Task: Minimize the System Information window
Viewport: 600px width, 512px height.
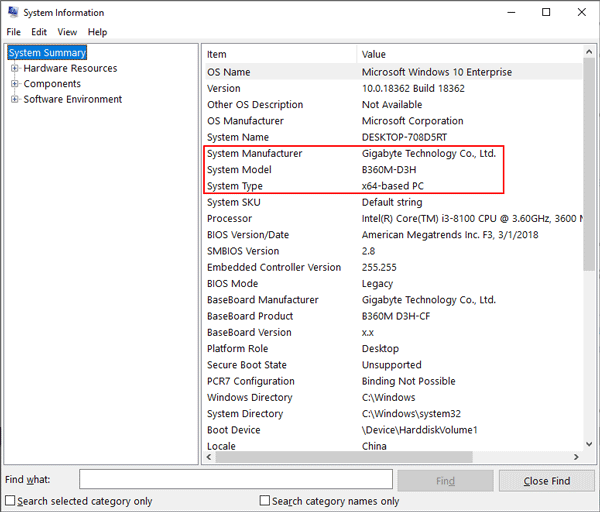Action: [x=511, y=12]
